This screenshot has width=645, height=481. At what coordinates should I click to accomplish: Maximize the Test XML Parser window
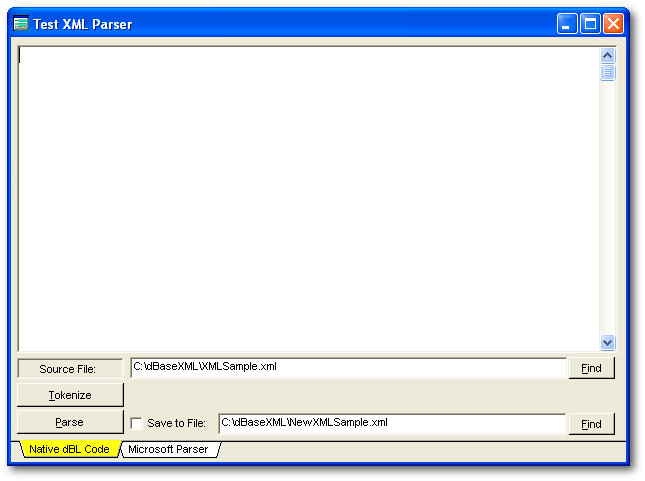pos(590,24)
